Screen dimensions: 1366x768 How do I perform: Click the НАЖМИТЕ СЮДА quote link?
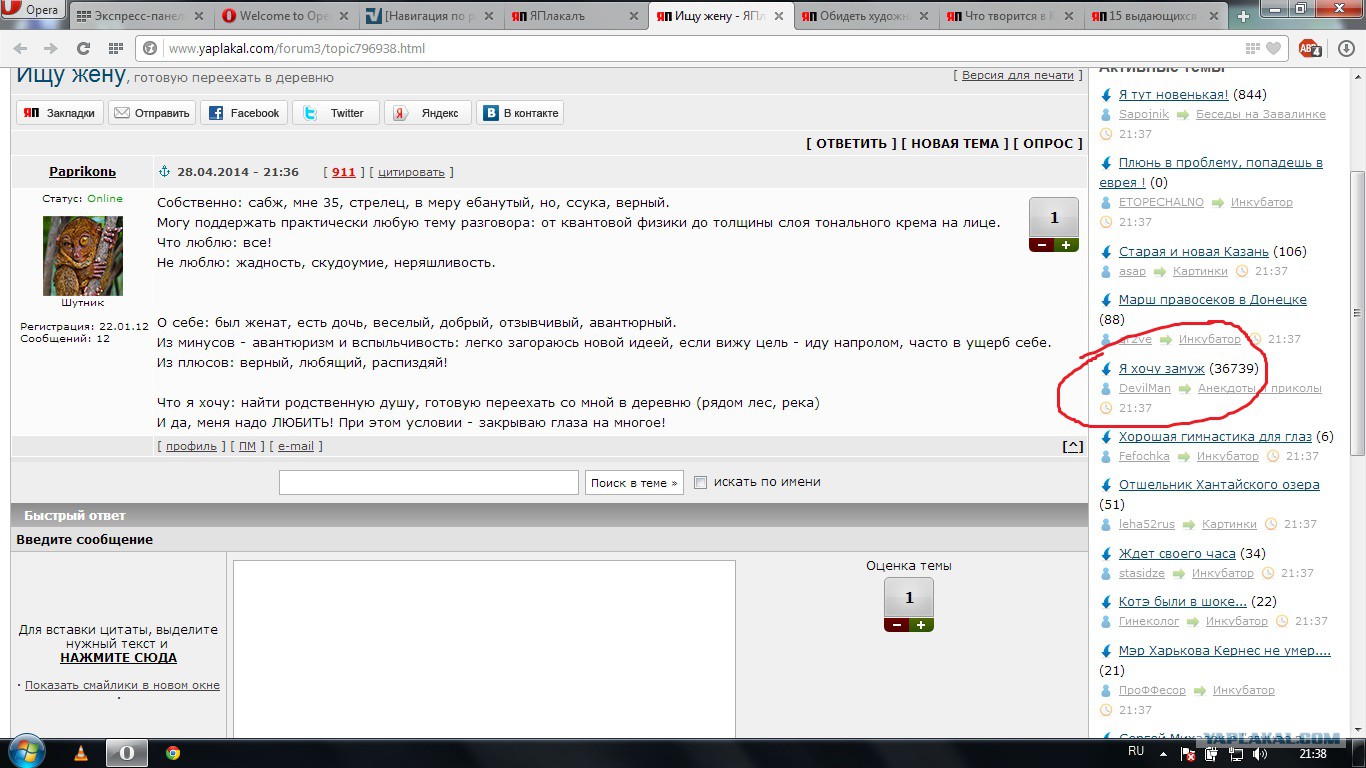point(118,658)
